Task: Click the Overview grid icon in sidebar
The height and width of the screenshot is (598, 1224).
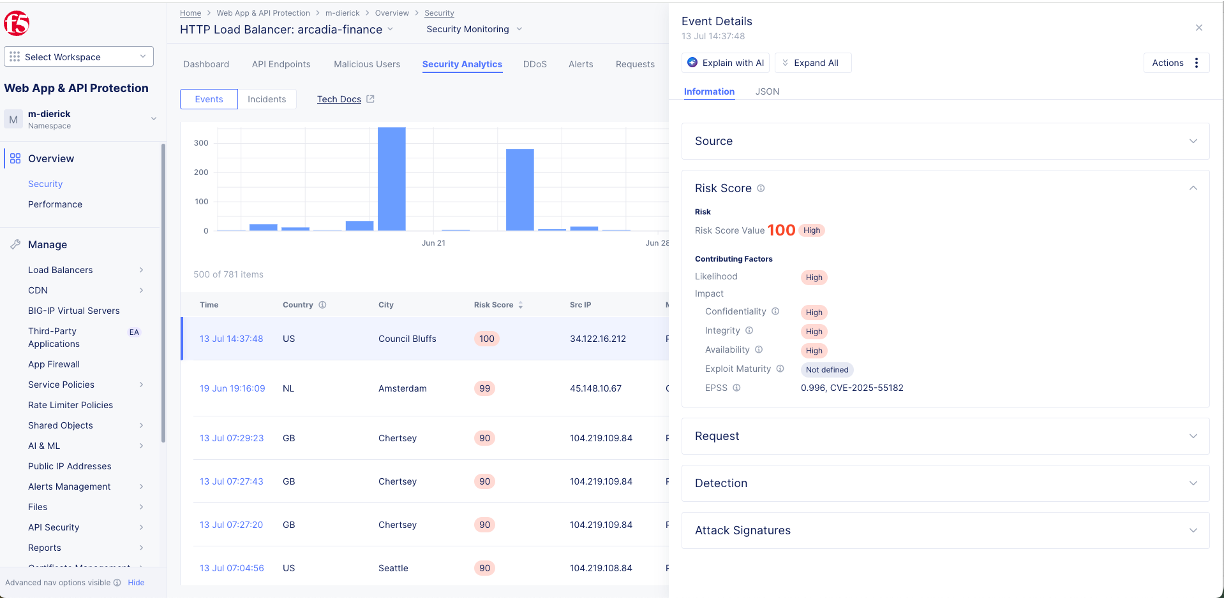Action: 15,158
